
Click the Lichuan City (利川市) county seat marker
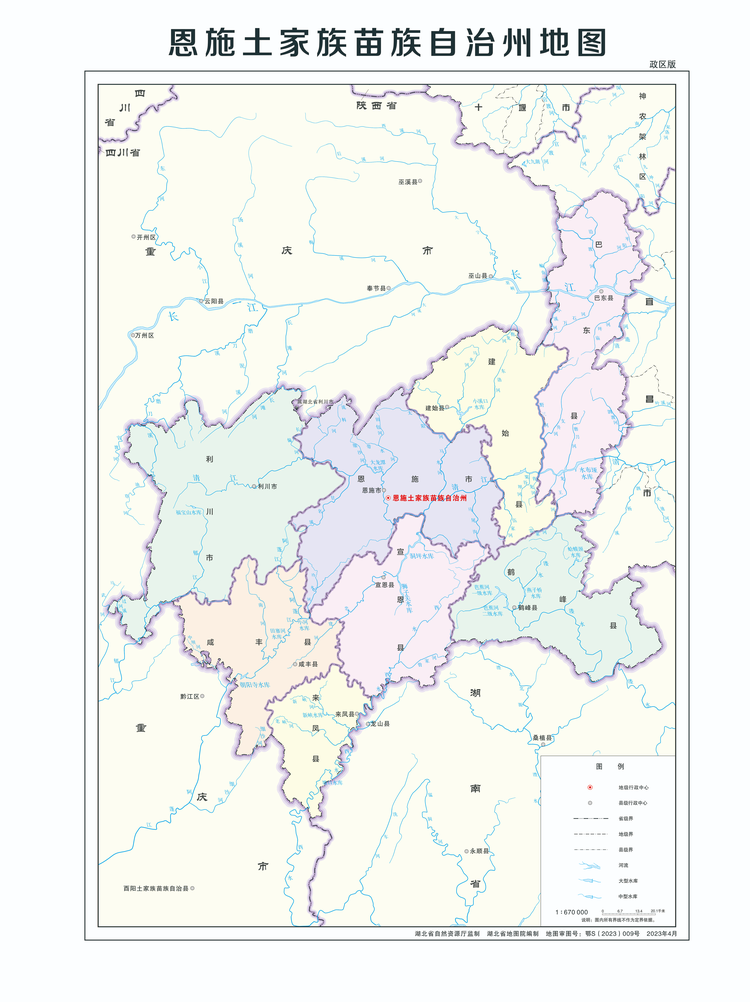252,487
